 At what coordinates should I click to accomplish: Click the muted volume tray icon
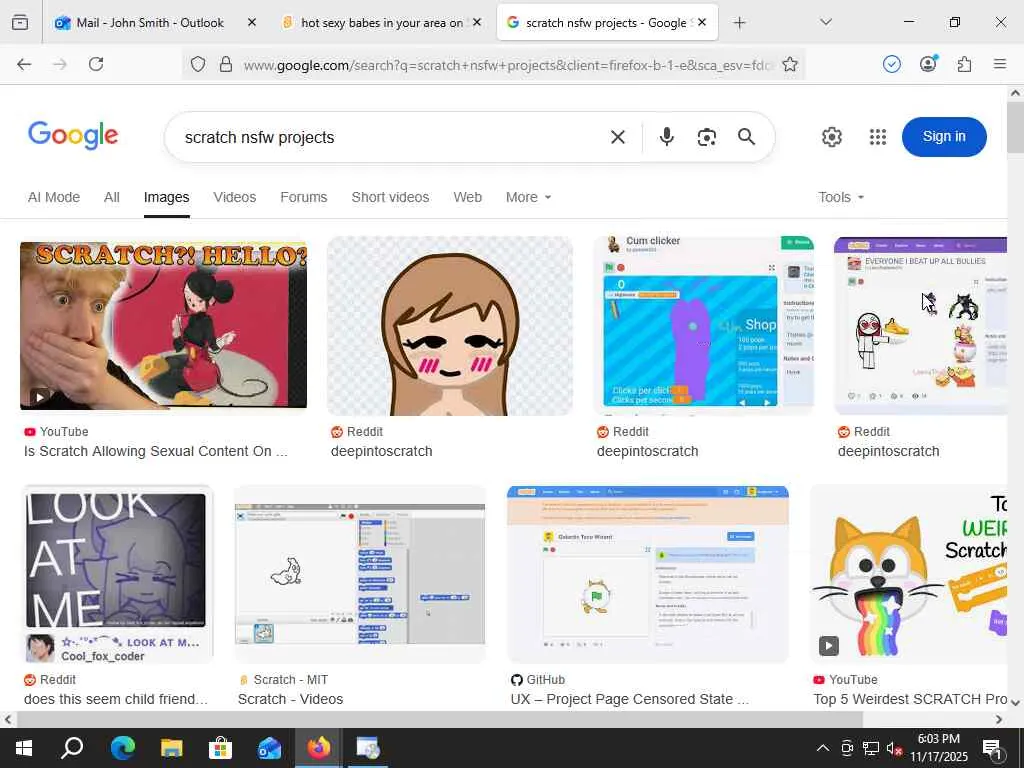coord(893,748)
